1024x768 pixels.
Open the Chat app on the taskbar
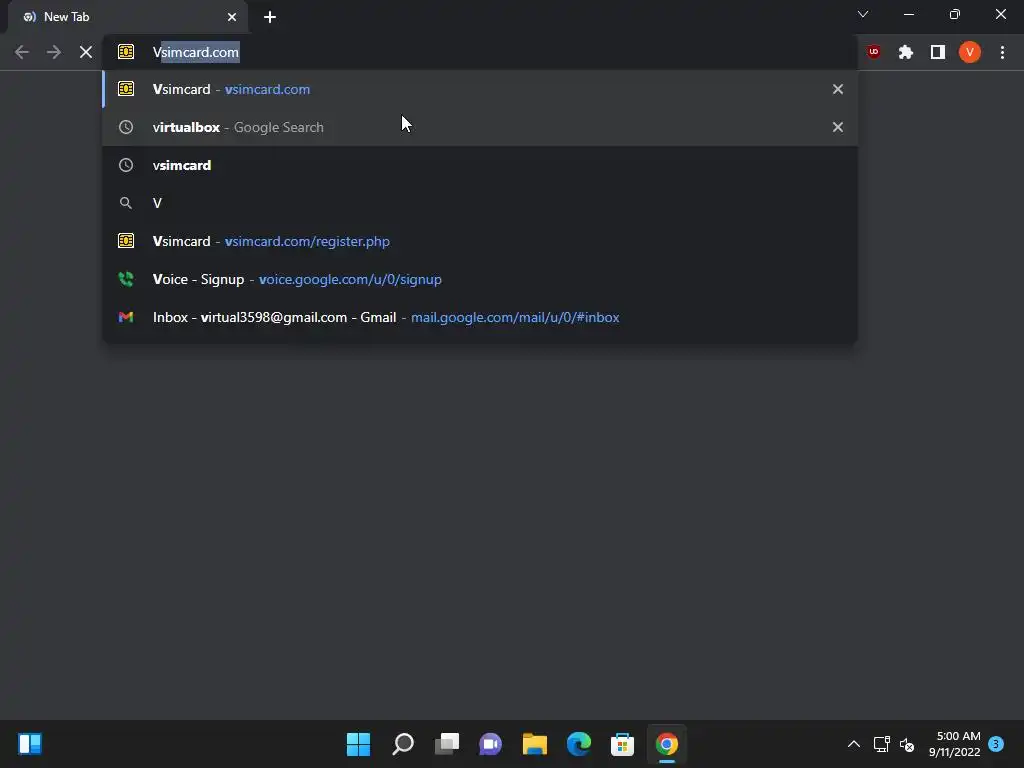pyautogui.click(x=490, y=744)
